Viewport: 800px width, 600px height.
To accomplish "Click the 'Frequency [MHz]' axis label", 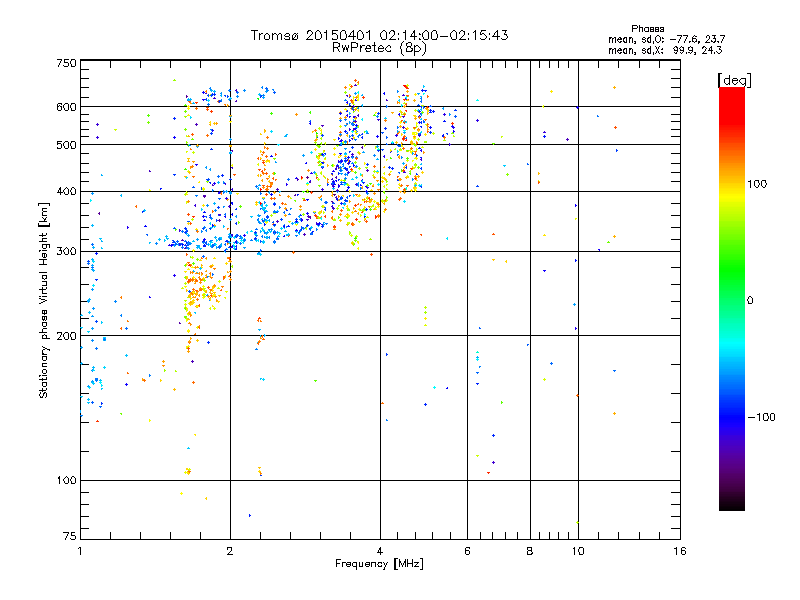I will point(379,564).
